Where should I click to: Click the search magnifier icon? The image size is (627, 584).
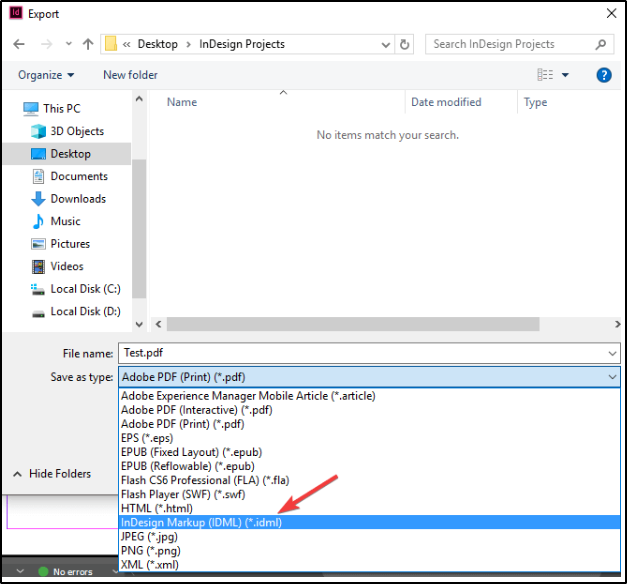click(600, 44)
